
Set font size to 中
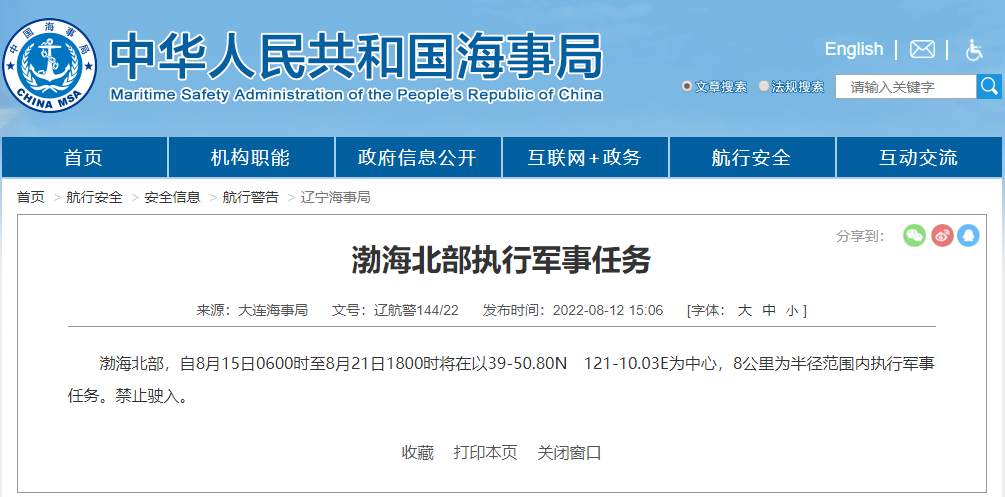(768, 311)
